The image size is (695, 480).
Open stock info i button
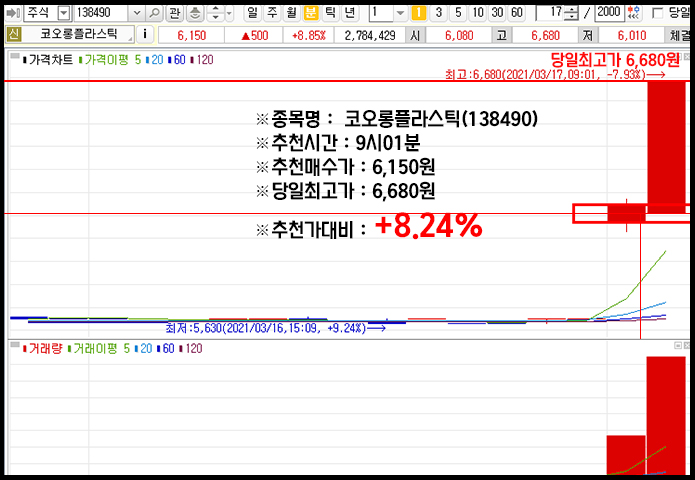point(144,34)
